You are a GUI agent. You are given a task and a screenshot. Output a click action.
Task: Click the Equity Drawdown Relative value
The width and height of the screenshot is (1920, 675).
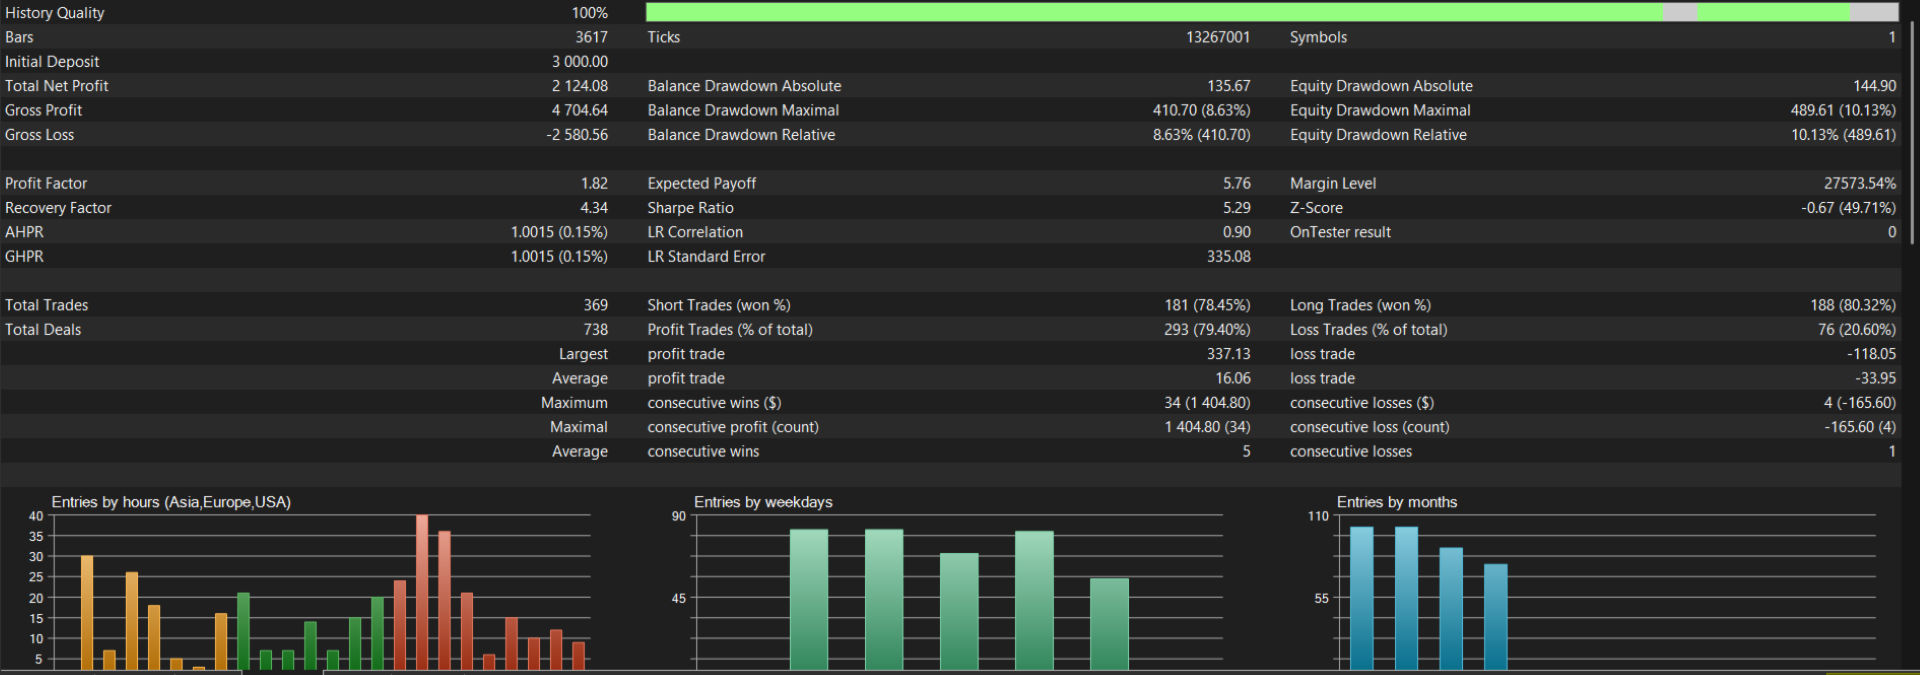(x=1843, y=135)
